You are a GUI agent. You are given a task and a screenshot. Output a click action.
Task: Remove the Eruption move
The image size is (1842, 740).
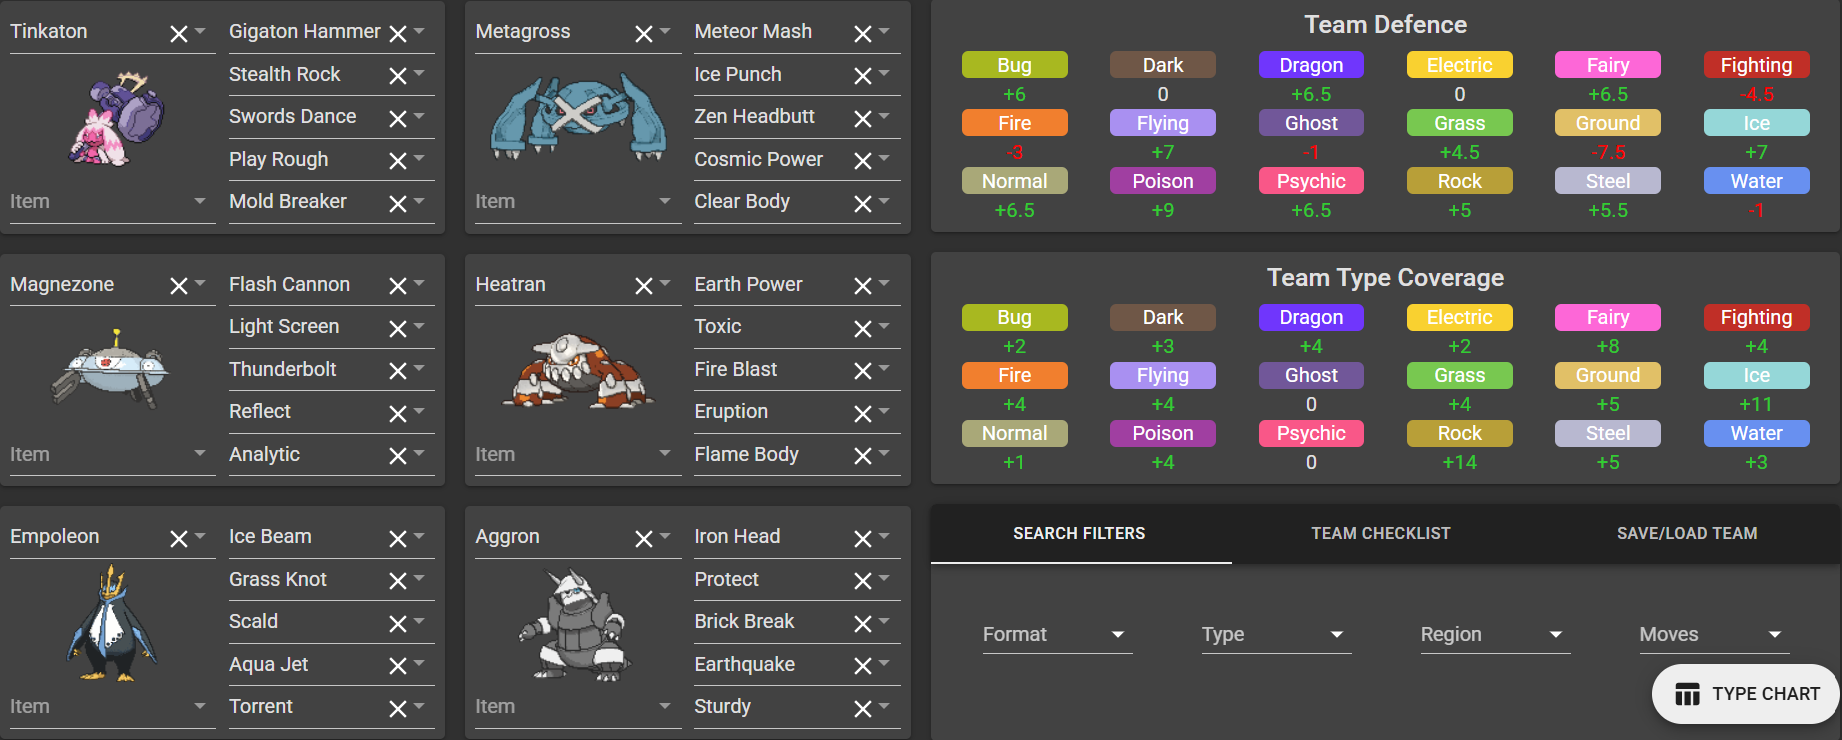[x=863, y=414]
